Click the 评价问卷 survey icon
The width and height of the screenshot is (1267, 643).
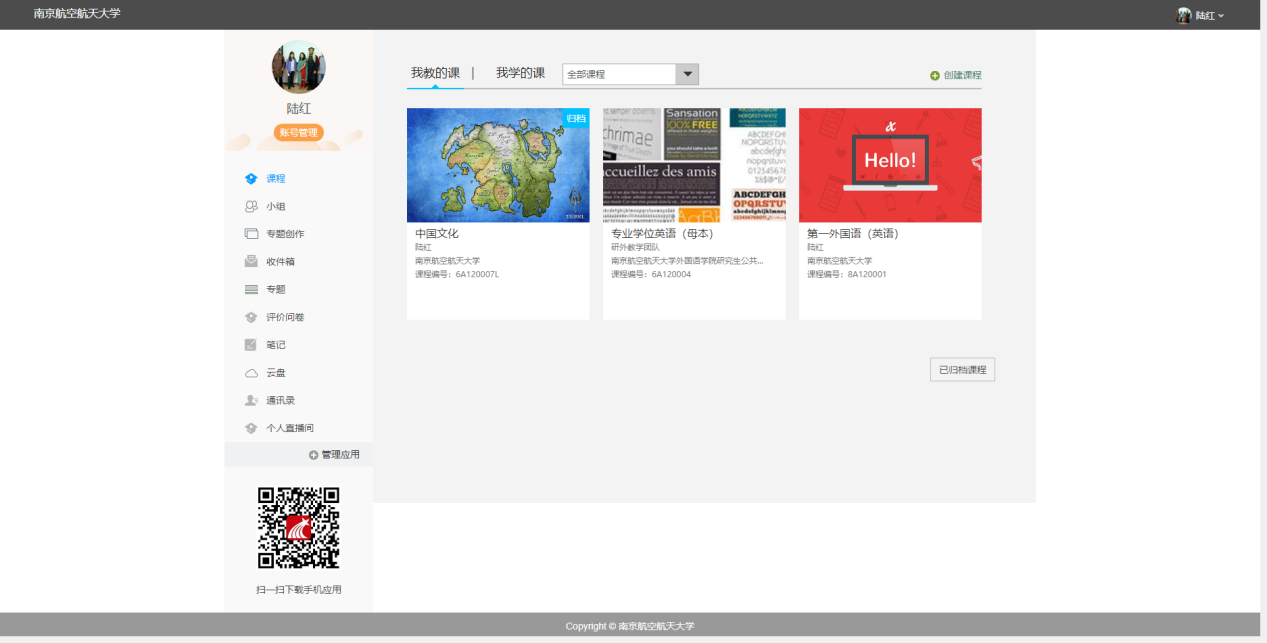(251, 317)
